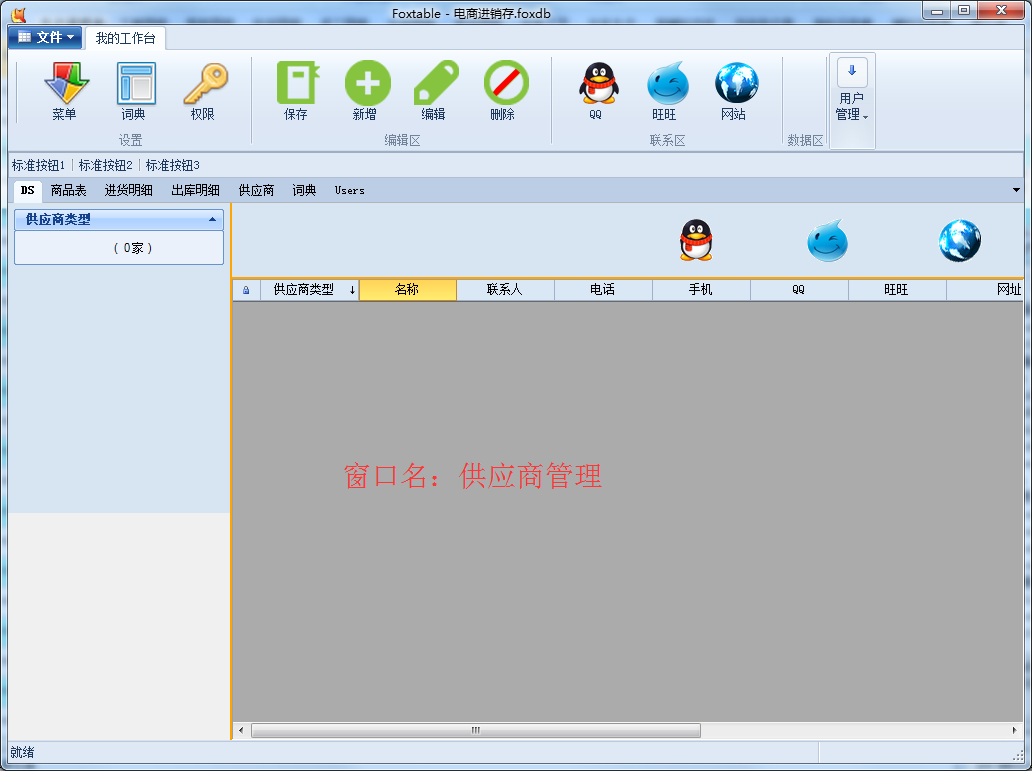This screenshot has width=1032, height=771.
Task: Switch to the DS tab
Action: click(x=27, y=190)
